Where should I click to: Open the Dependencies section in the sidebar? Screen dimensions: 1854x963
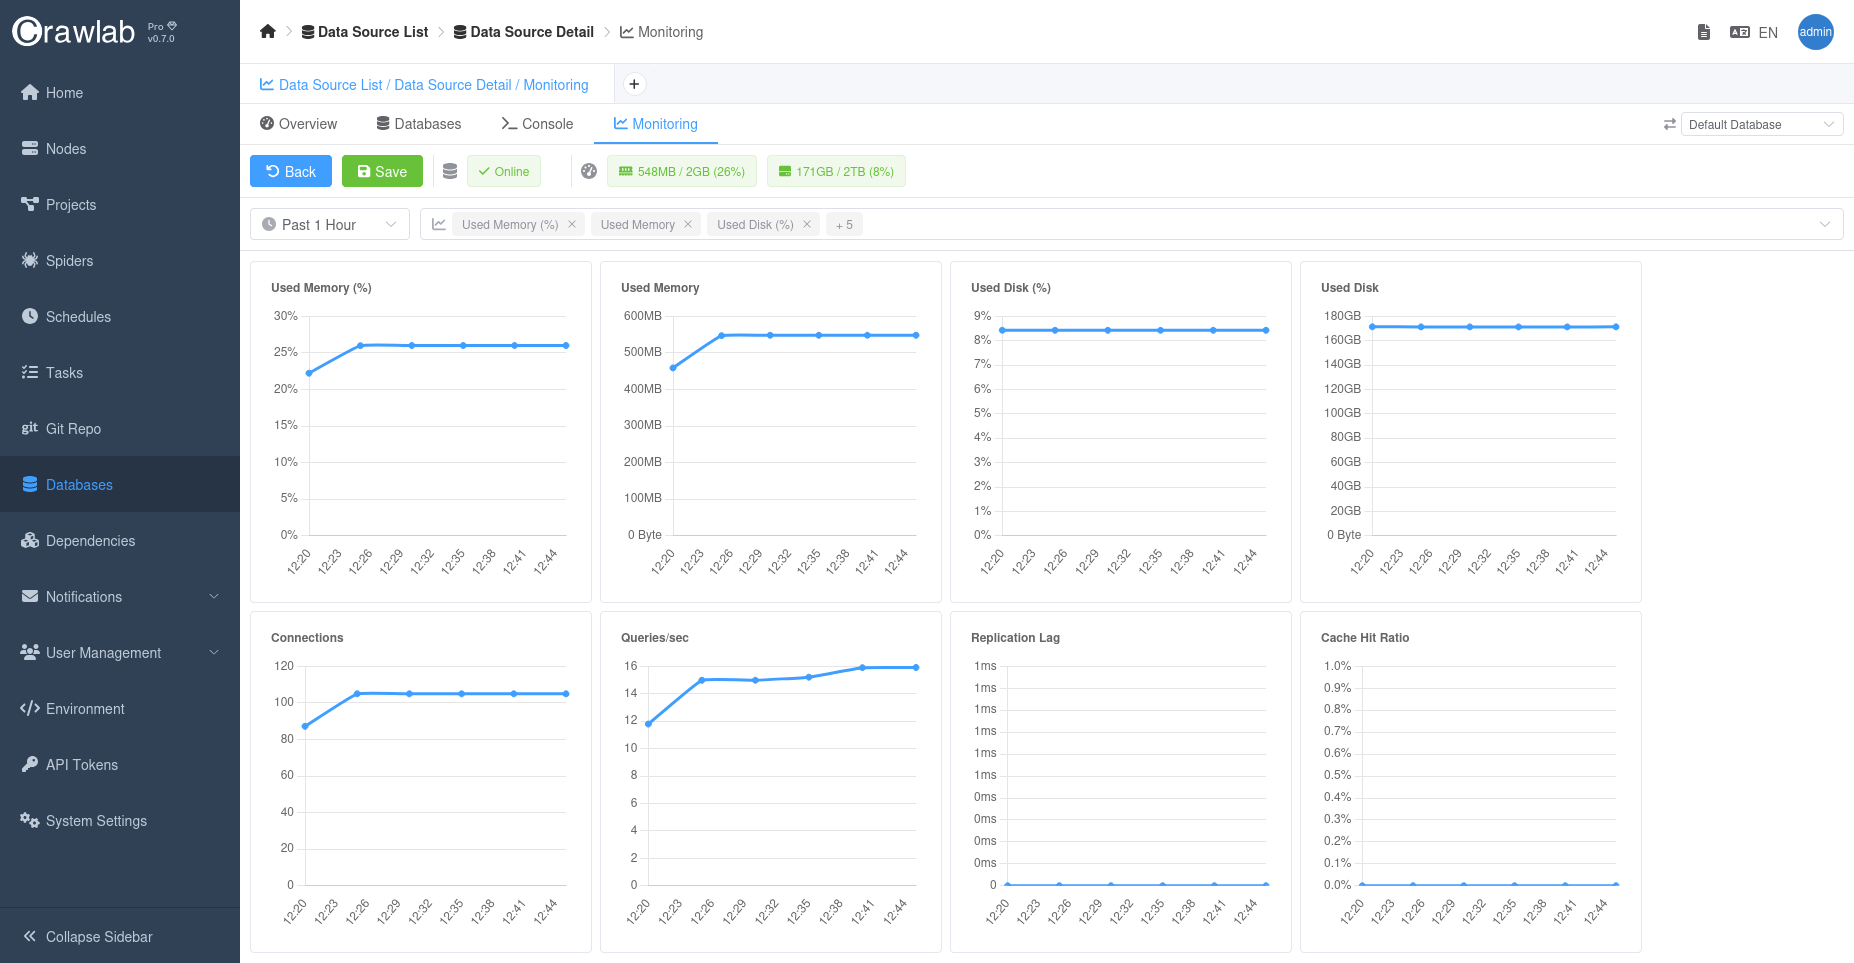30,540
